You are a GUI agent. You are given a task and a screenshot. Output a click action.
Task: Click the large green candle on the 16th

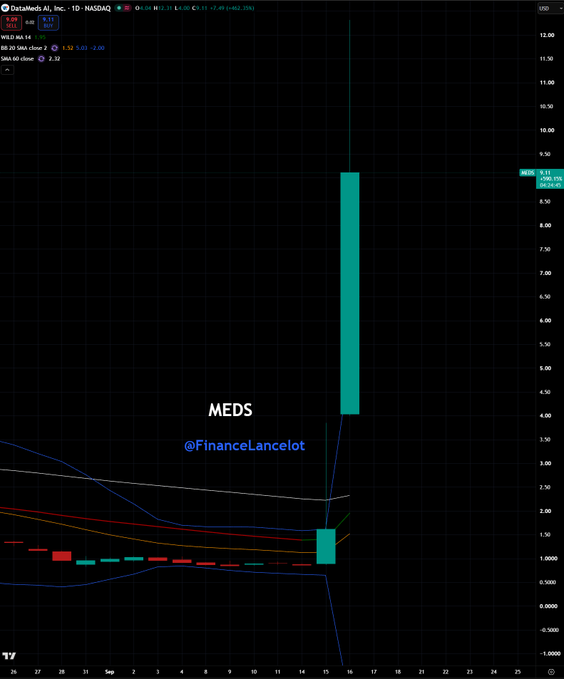pyautogui.click(x=350, y=293)
